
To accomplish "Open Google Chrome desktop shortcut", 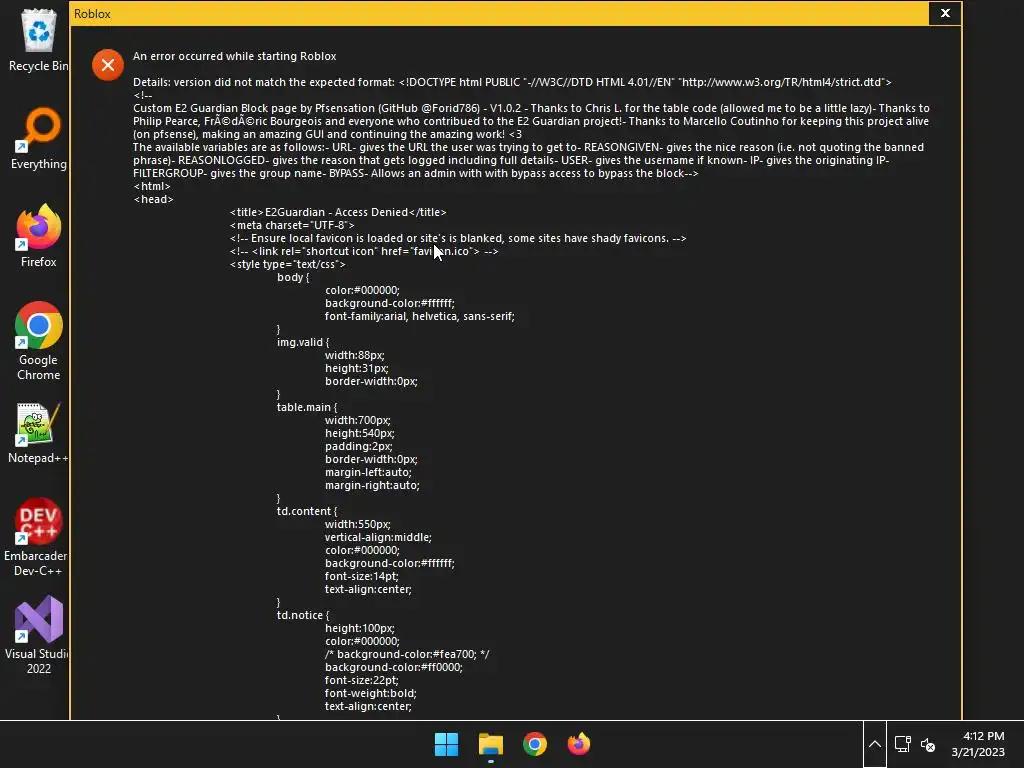I will tap(38, 341).
